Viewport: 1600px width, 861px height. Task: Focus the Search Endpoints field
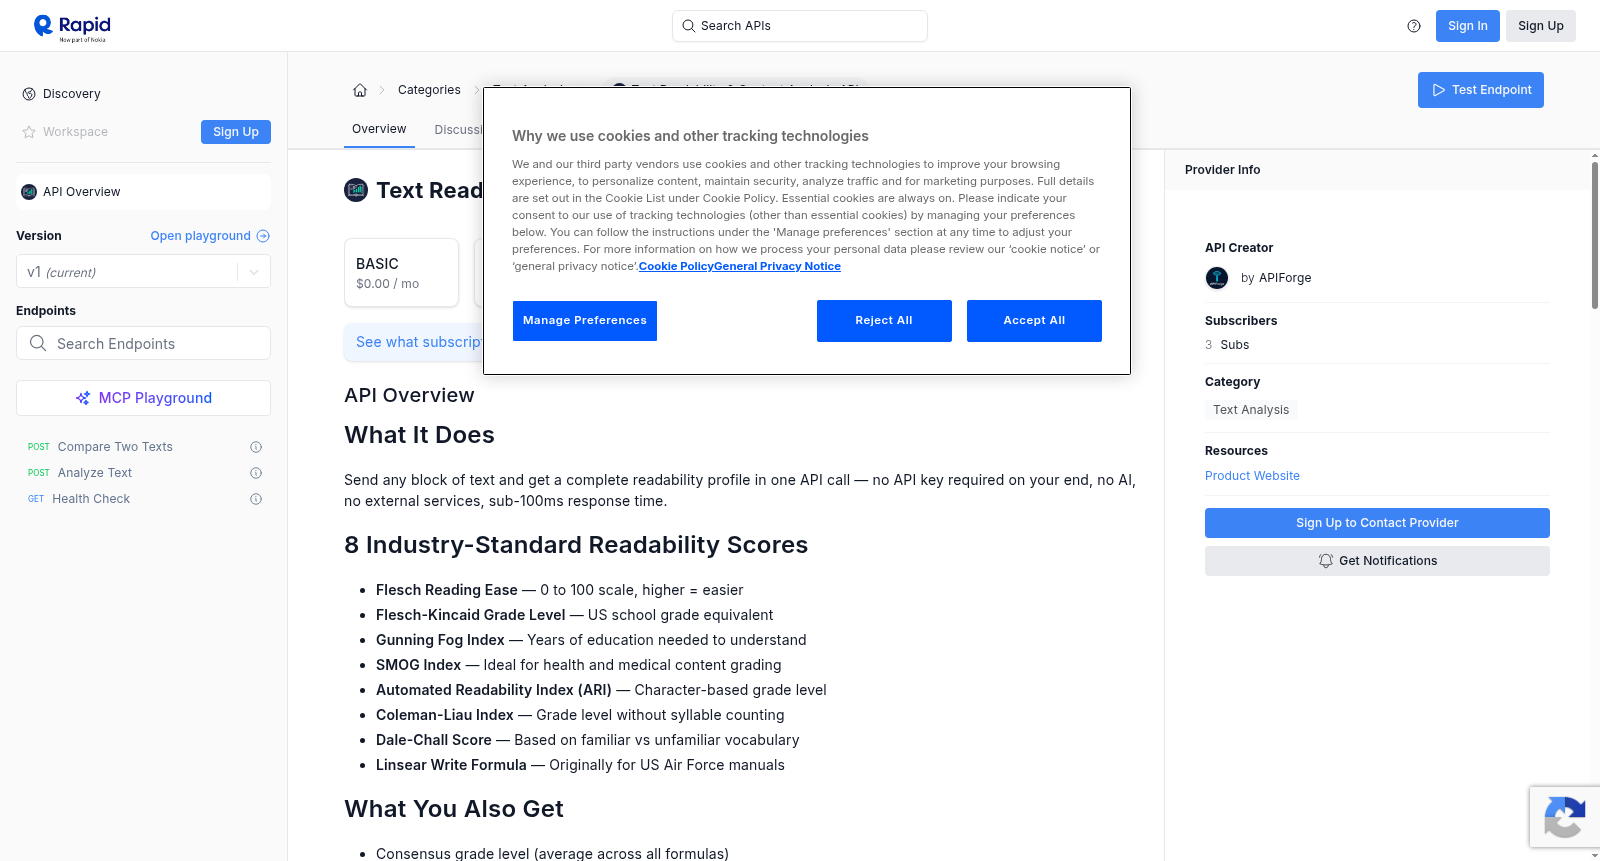tap(143, 343)
